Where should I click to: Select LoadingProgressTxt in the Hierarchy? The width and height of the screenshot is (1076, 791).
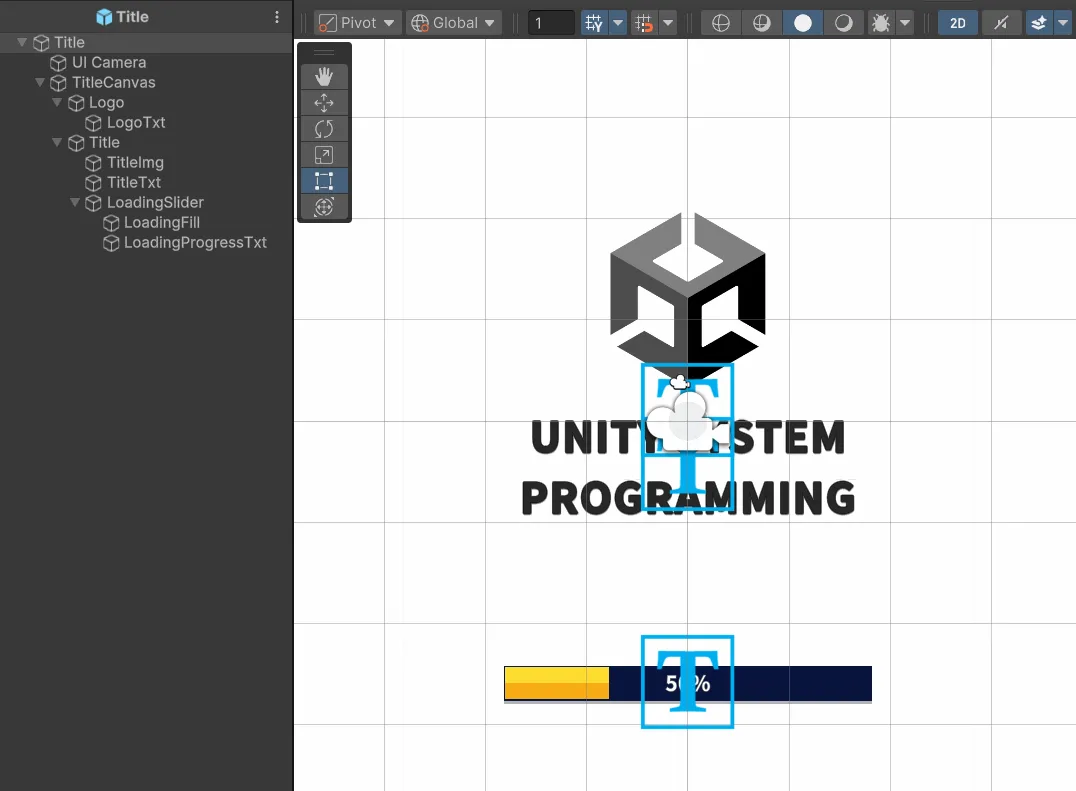(x=146, y=243)
